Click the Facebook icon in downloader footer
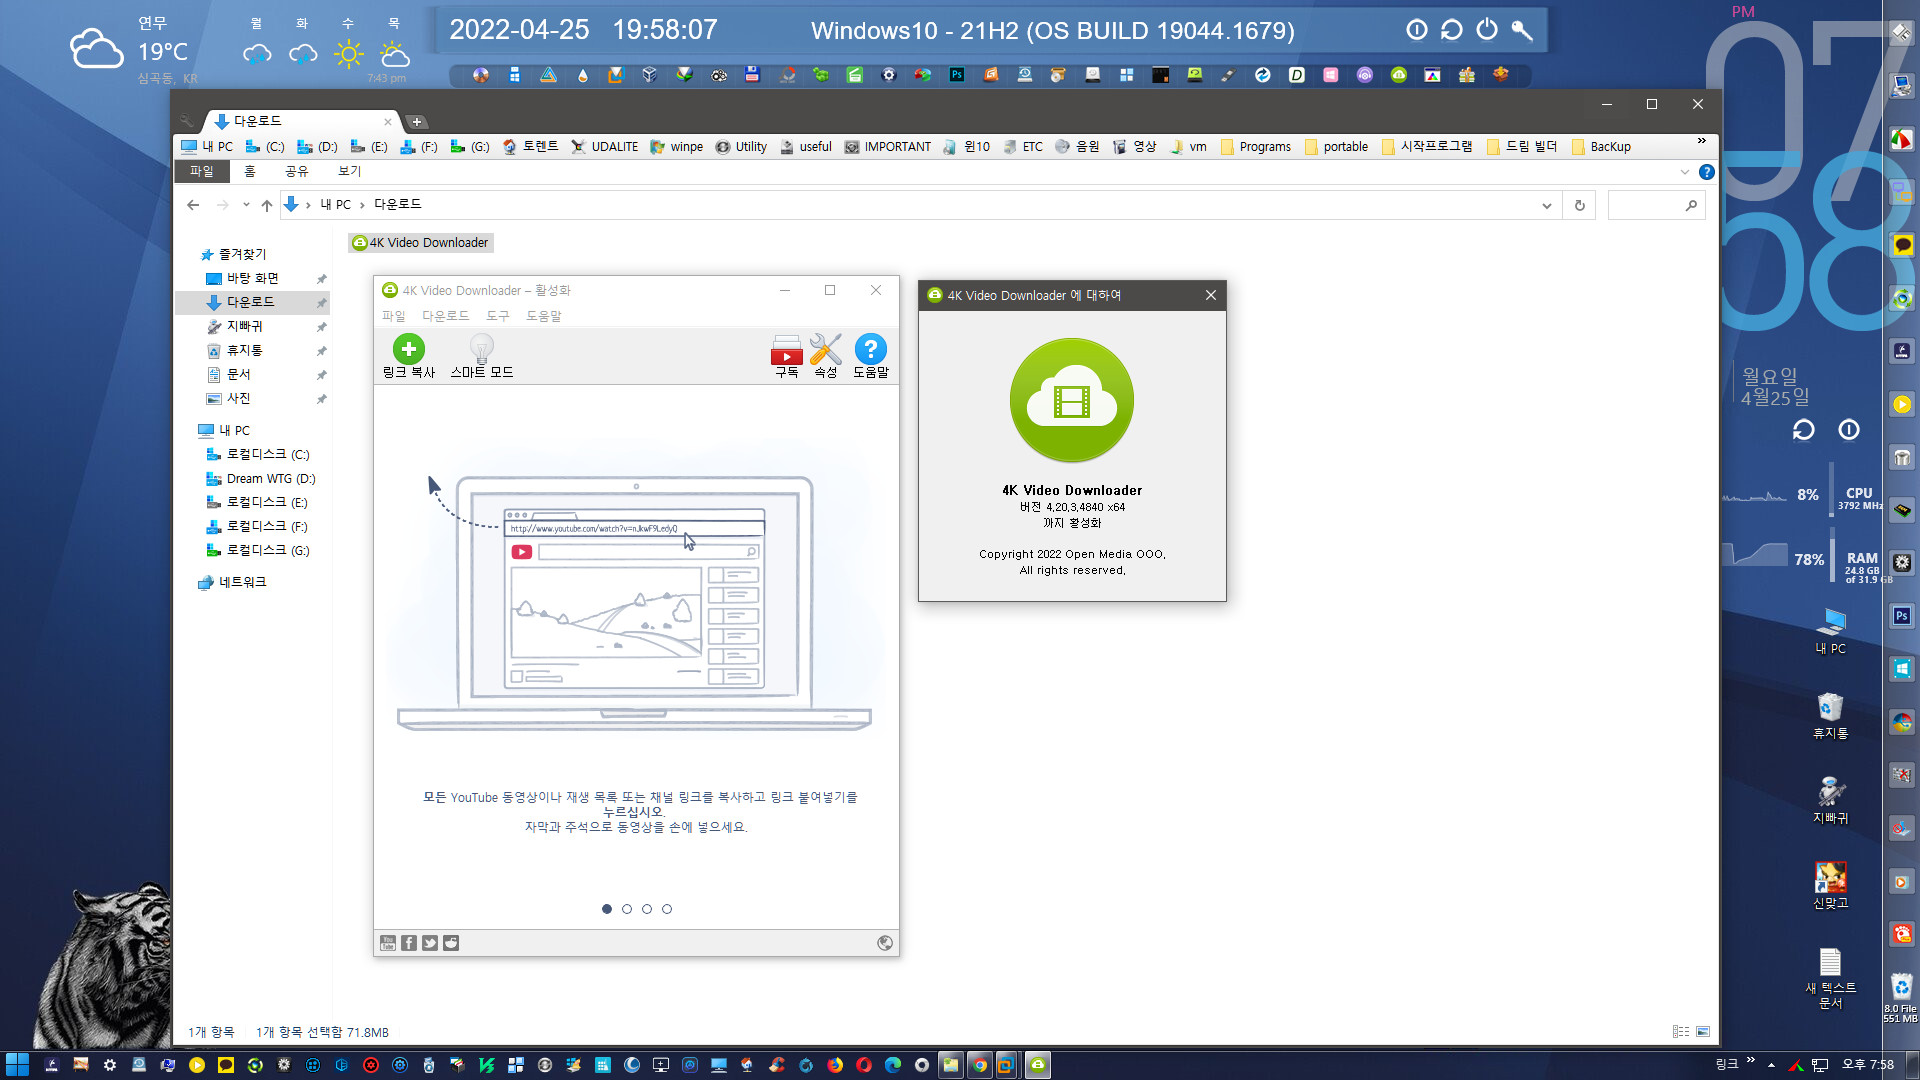Screen dimensions: 1920x1080 tap(409, 943)
